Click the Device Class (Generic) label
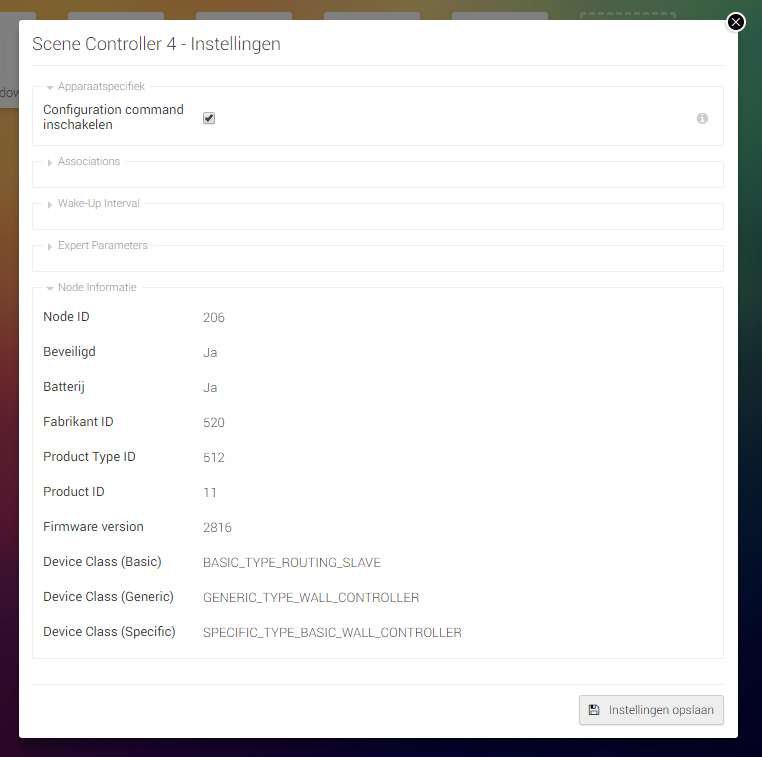Screen dimensions: 762x757 108,596
